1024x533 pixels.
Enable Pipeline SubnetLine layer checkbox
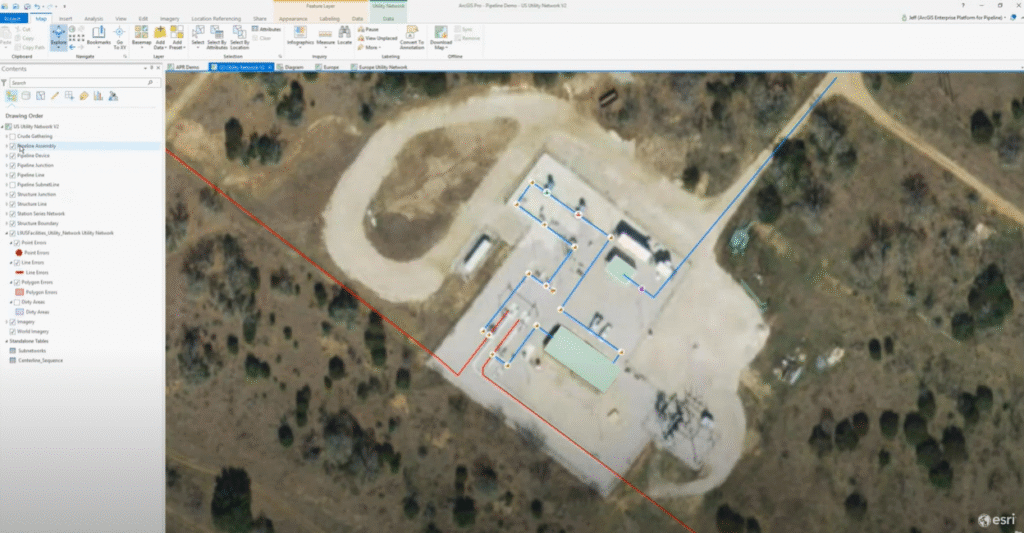(x=12, y=185)
